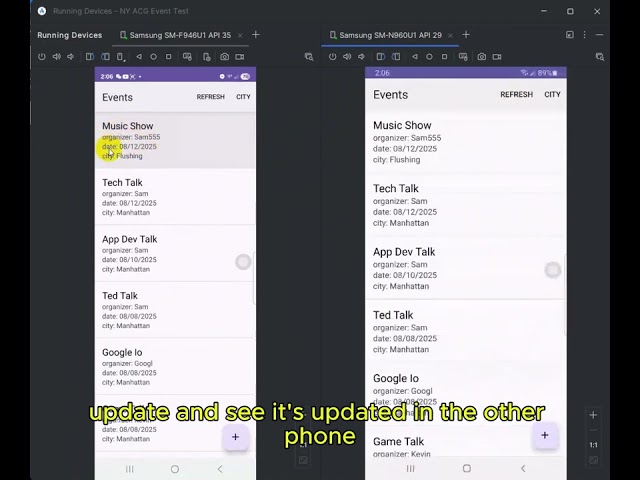Screen dimensions: 640x480
Task: Start screen recording on SM-N960U1 device
Action: click(497, 57)
